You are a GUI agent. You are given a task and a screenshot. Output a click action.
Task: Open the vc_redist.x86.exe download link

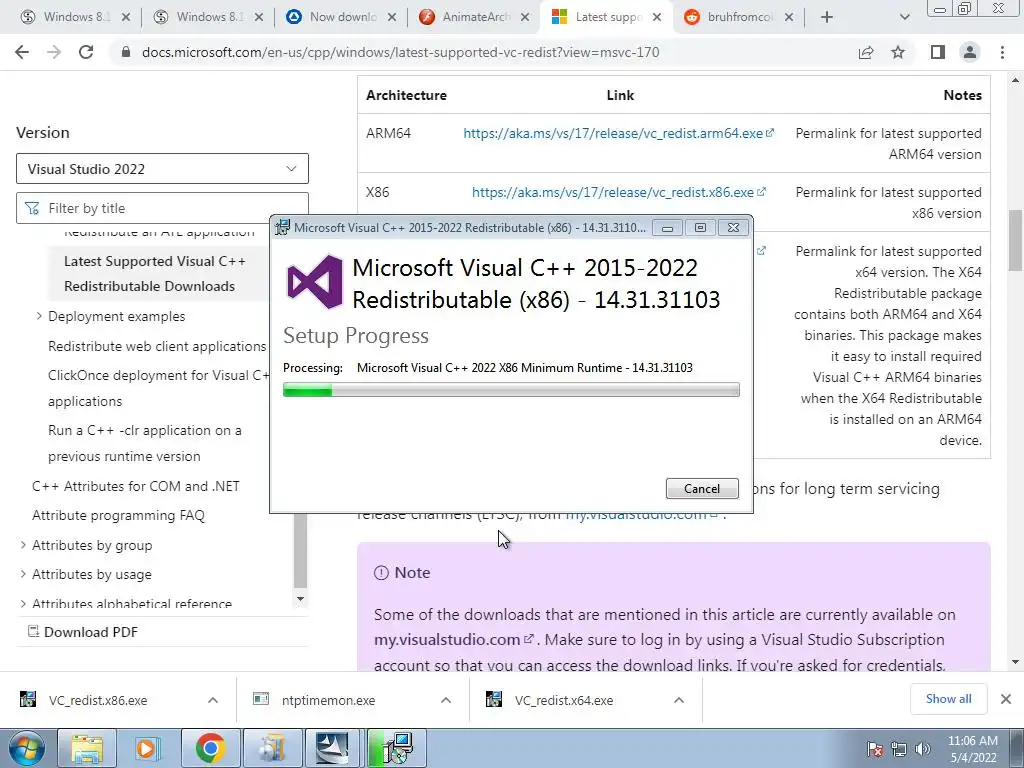[x=618, y=192]
